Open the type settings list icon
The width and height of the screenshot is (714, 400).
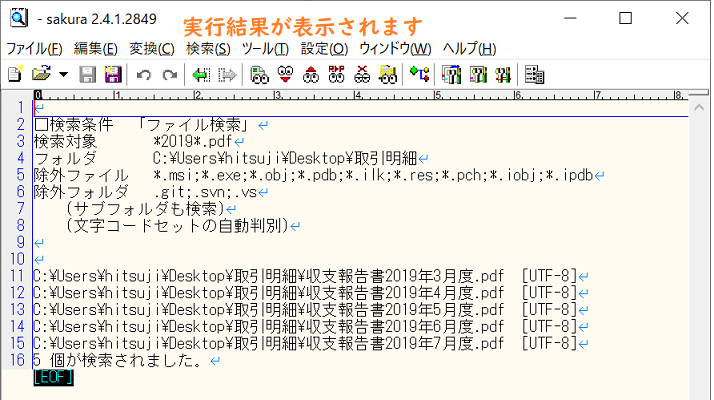pyautogui.click(x=451, y=74)
